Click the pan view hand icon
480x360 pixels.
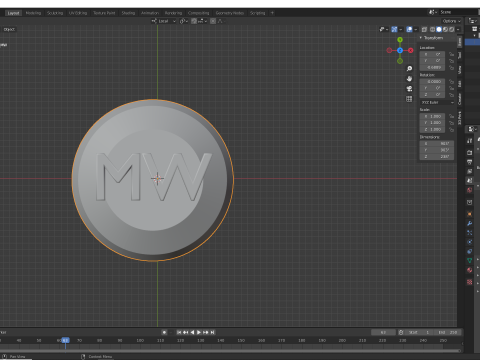tap(409, 79)
